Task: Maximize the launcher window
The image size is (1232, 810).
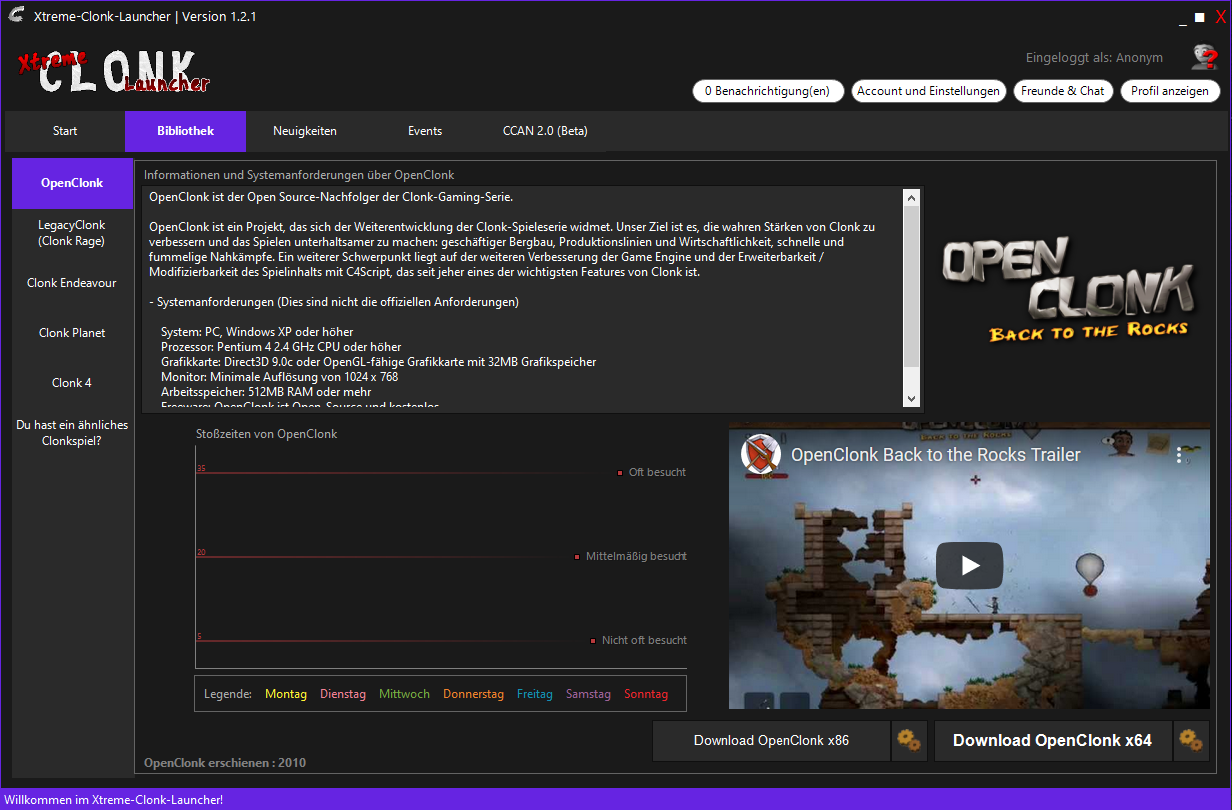Action: tap(1199, 17)
